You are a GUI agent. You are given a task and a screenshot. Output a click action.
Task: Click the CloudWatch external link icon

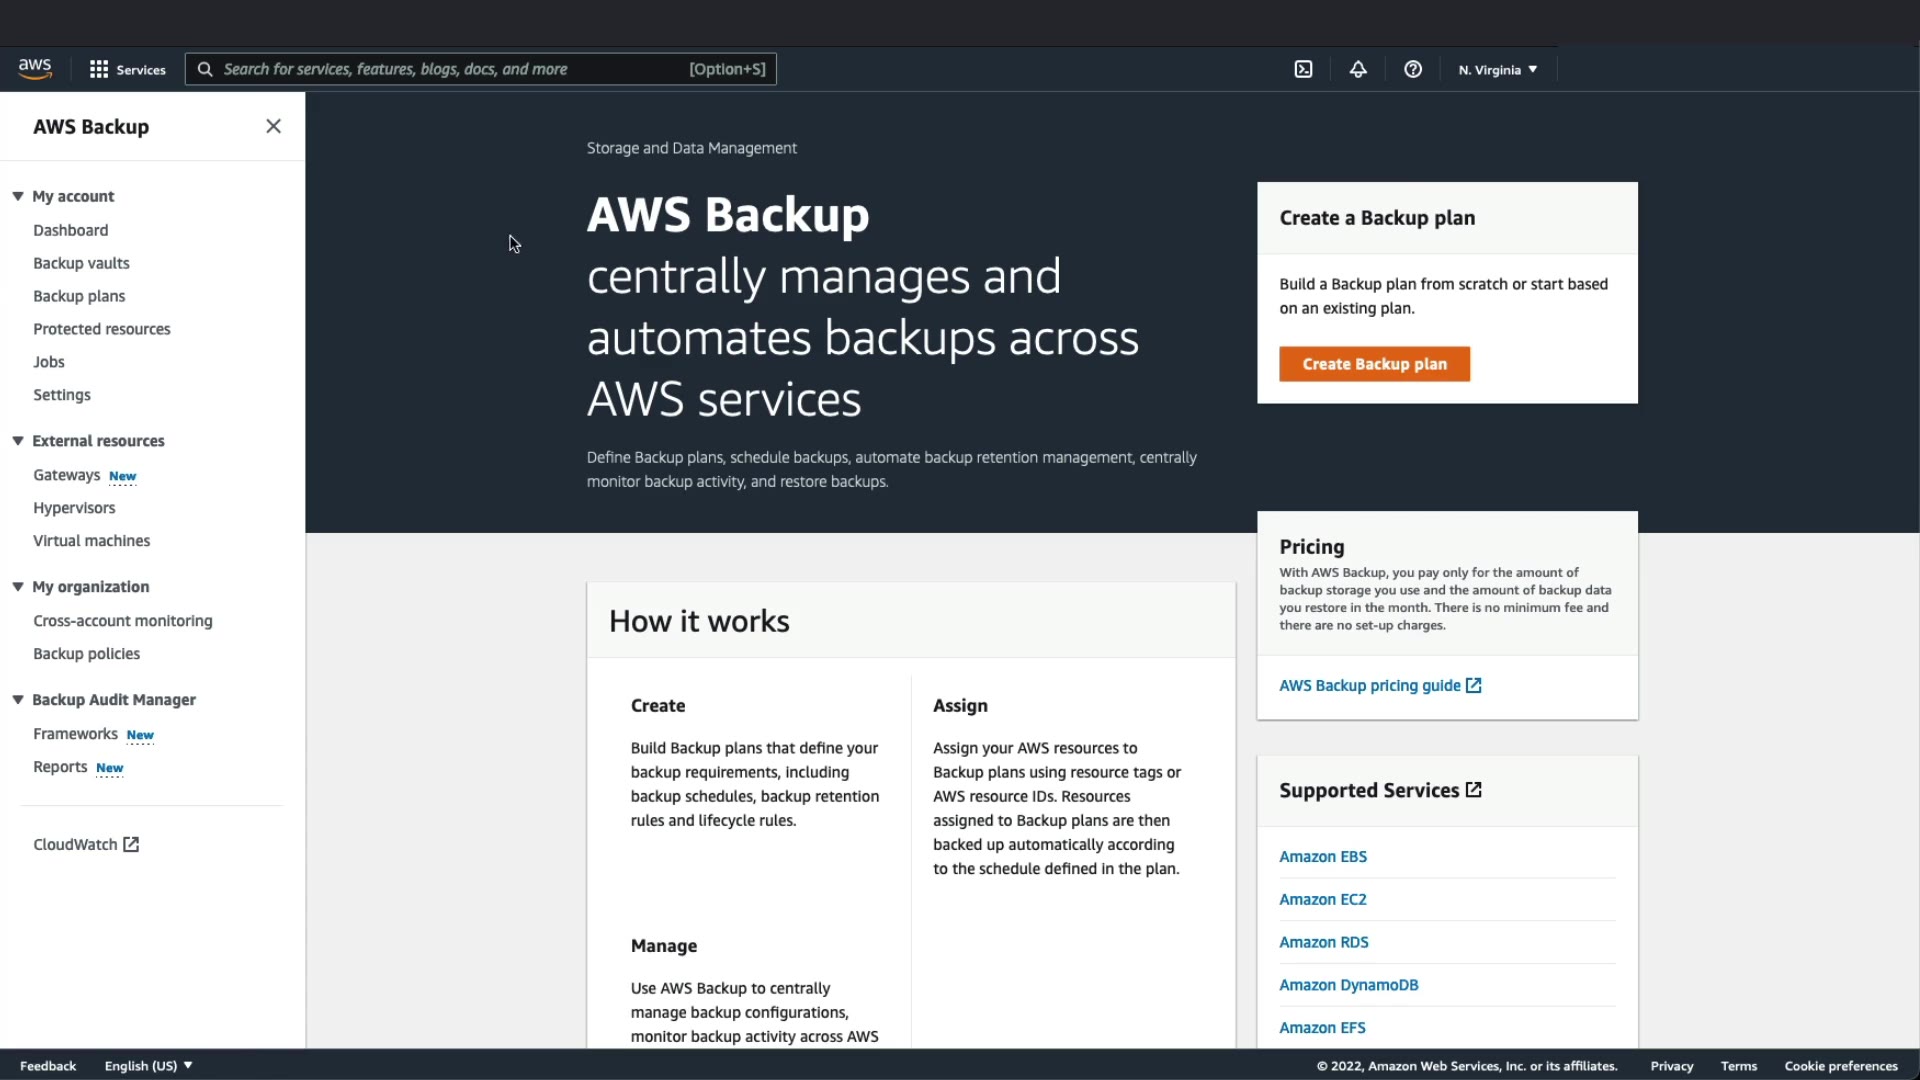(131, 844)
